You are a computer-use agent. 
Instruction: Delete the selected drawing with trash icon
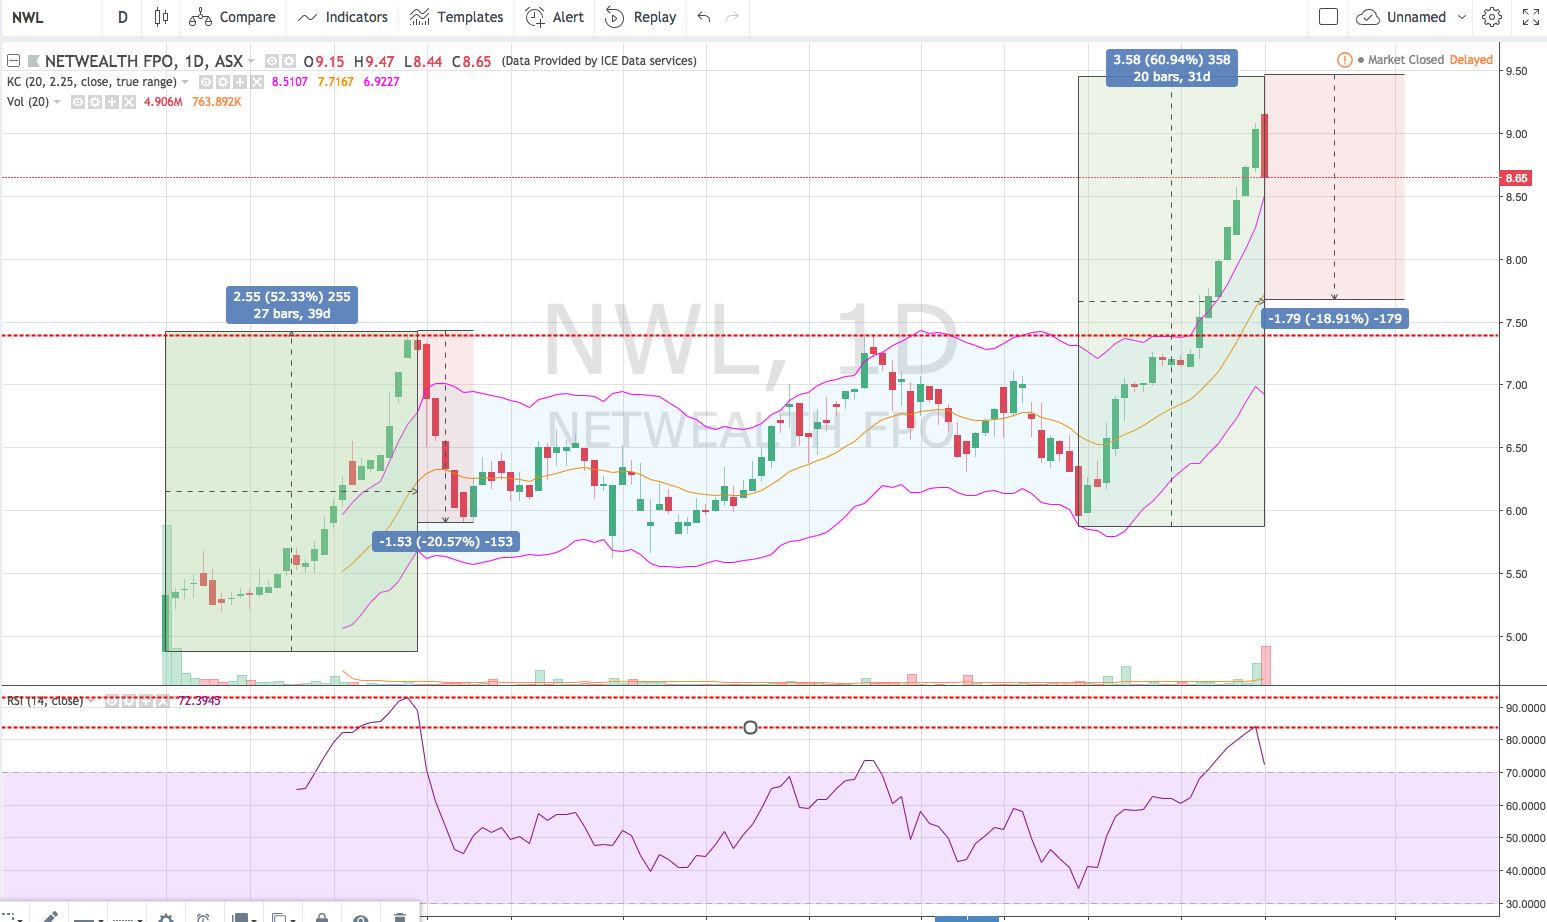(x=400, y=917)
